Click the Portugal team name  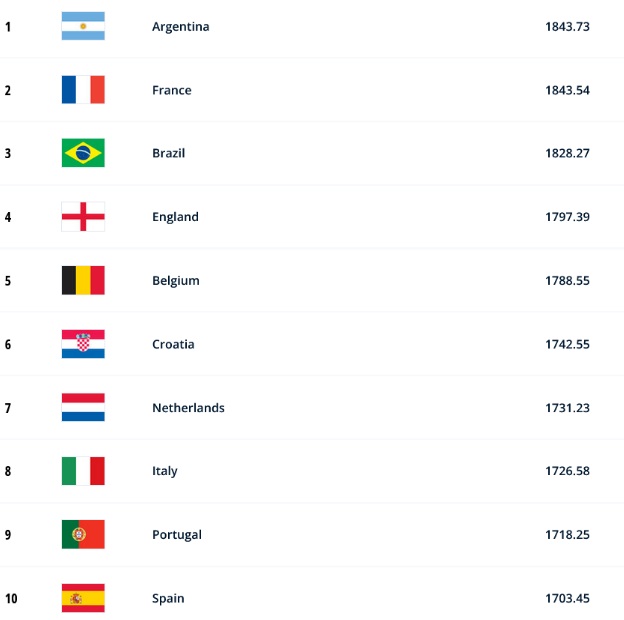coord(177,534)
